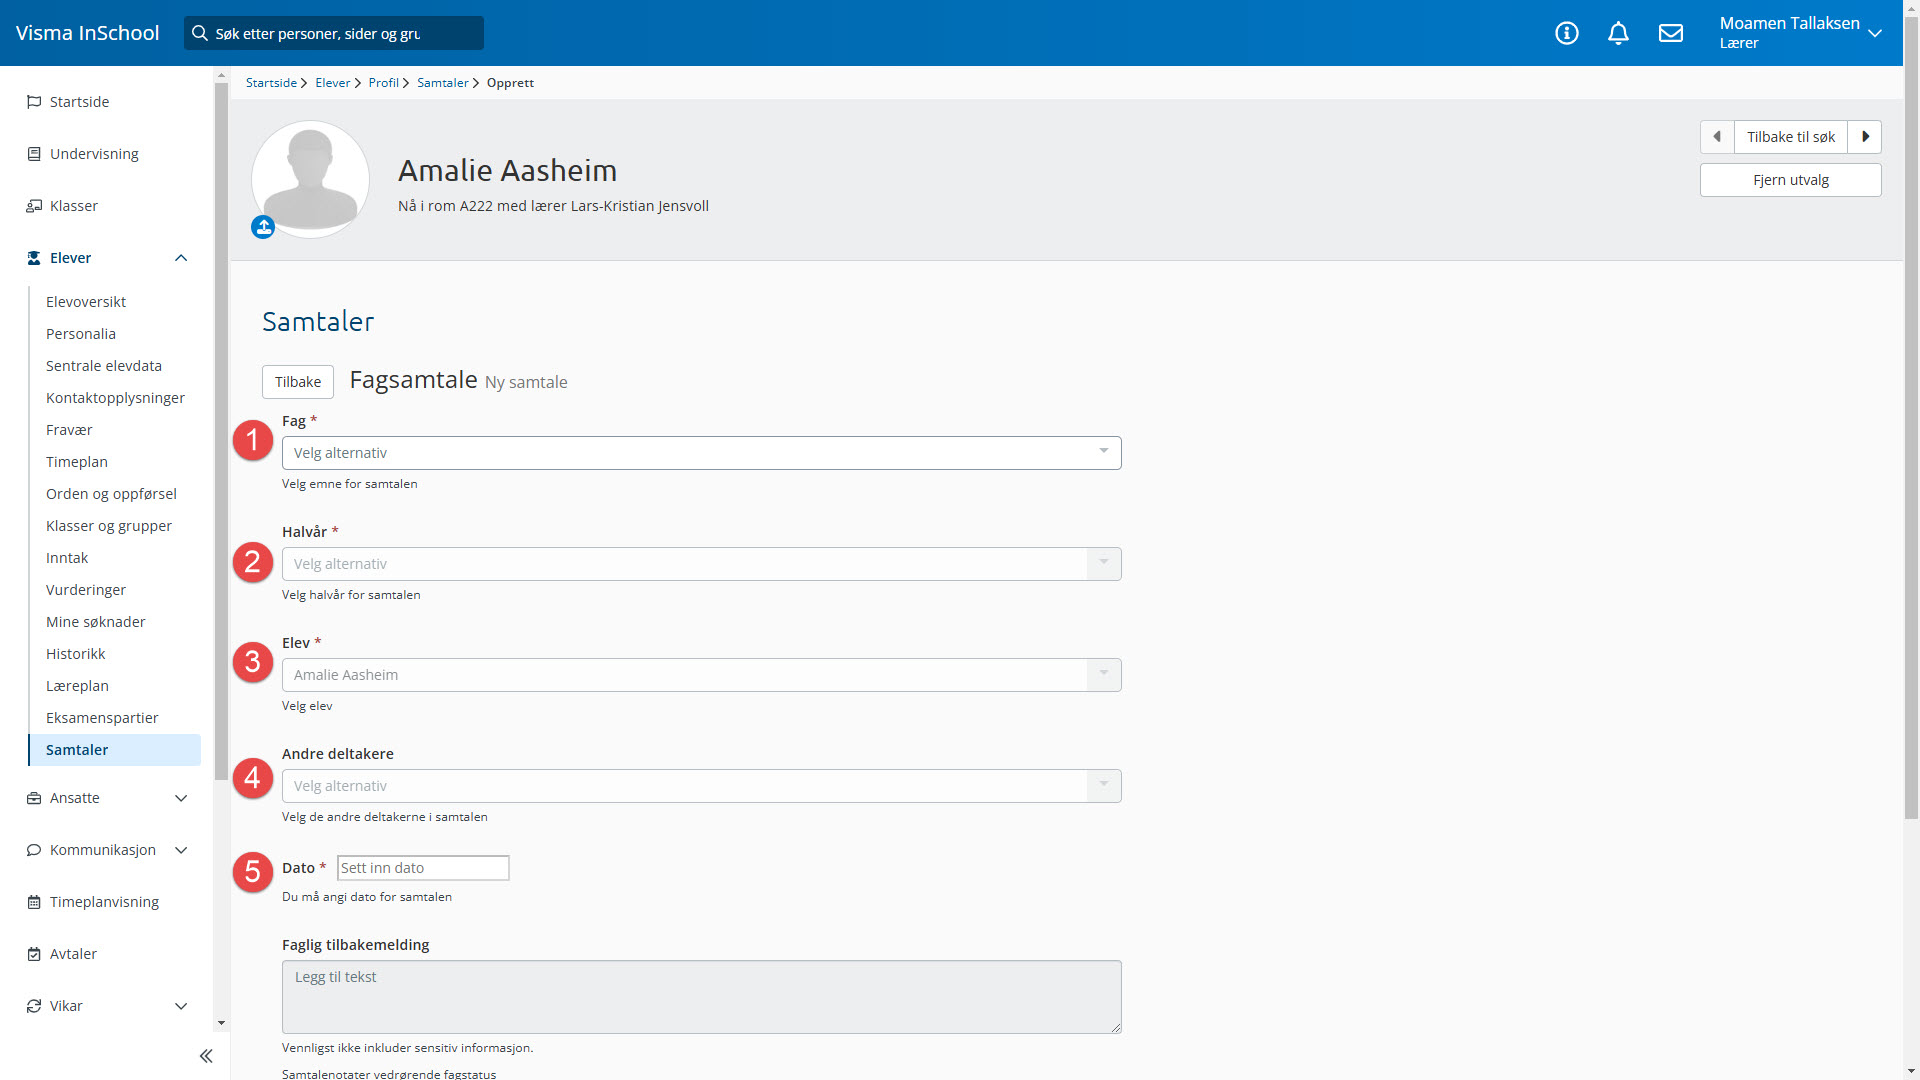1920x1080 pixels.
Task: Open the information circle icon
Action: [1567, 33]
